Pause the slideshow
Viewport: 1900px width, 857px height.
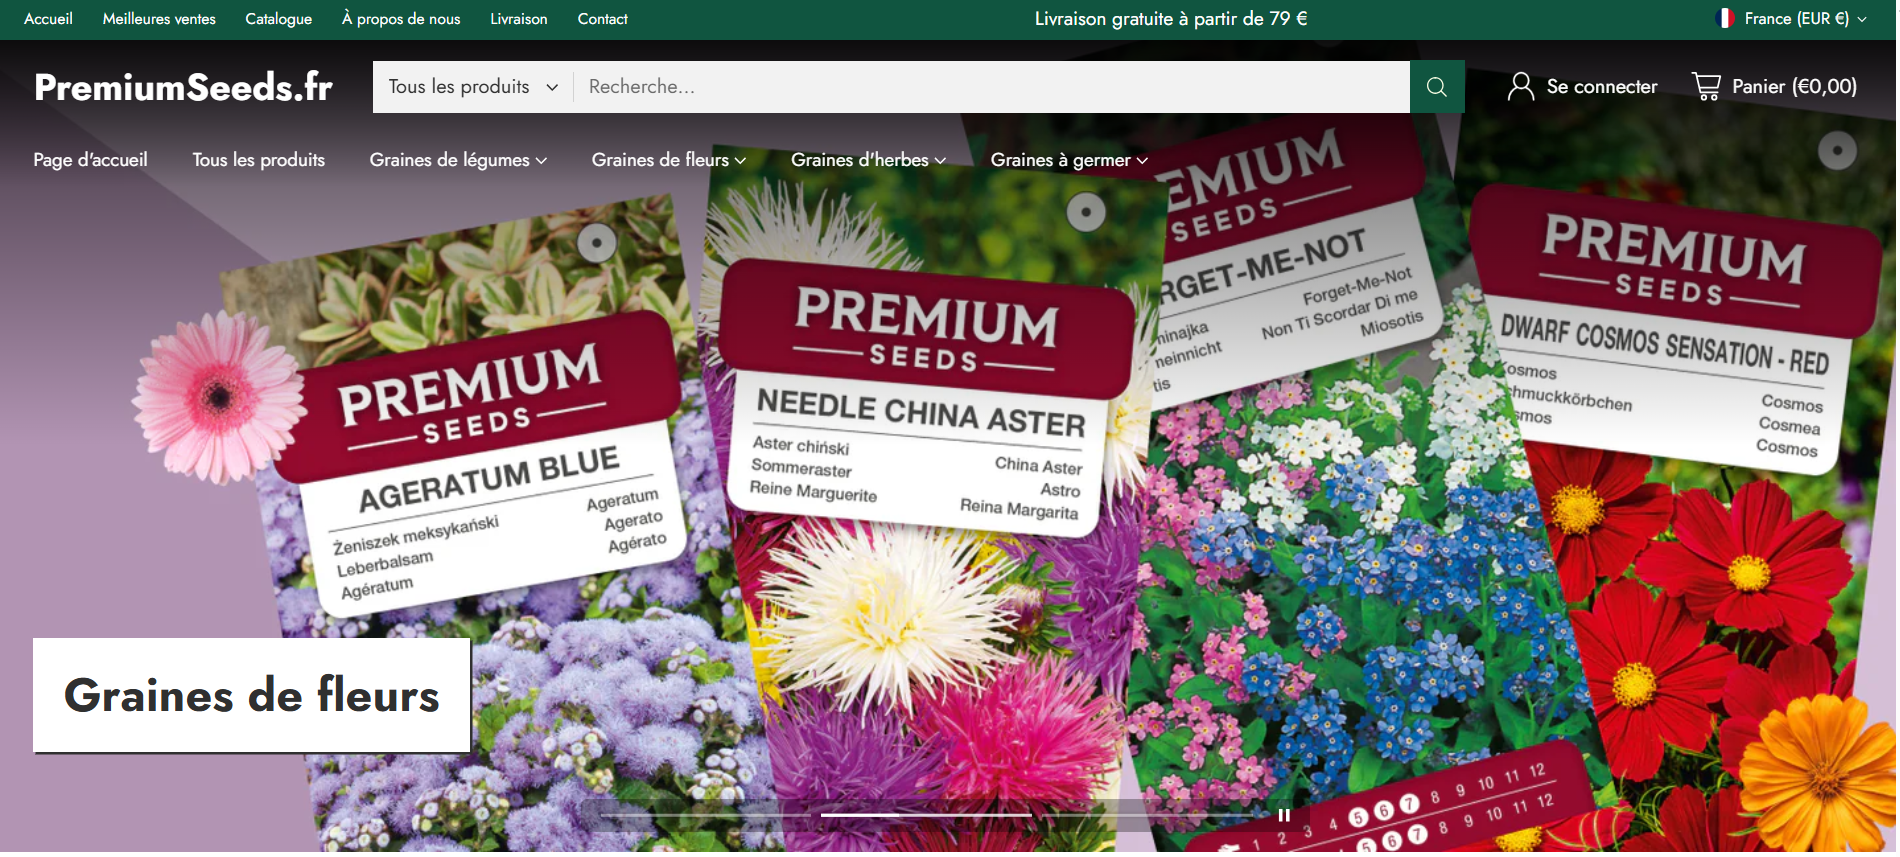coord(1284,815)
